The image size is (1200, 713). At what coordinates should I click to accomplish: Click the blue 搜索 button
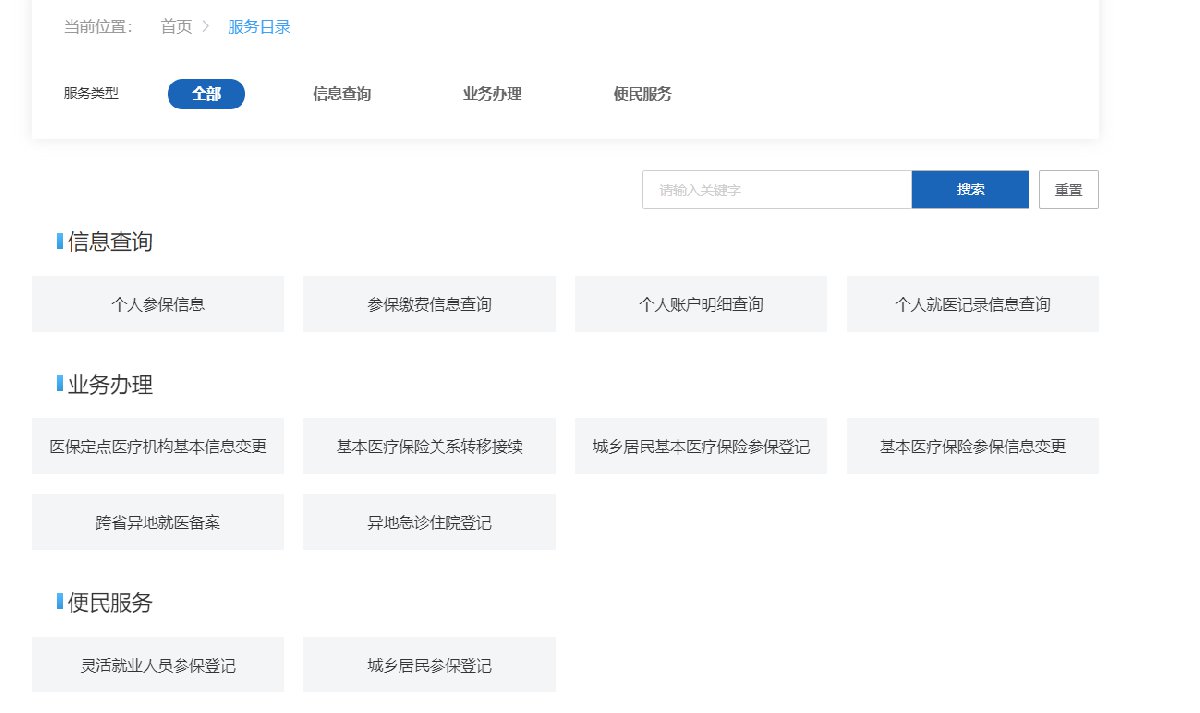tap(970, 189)
